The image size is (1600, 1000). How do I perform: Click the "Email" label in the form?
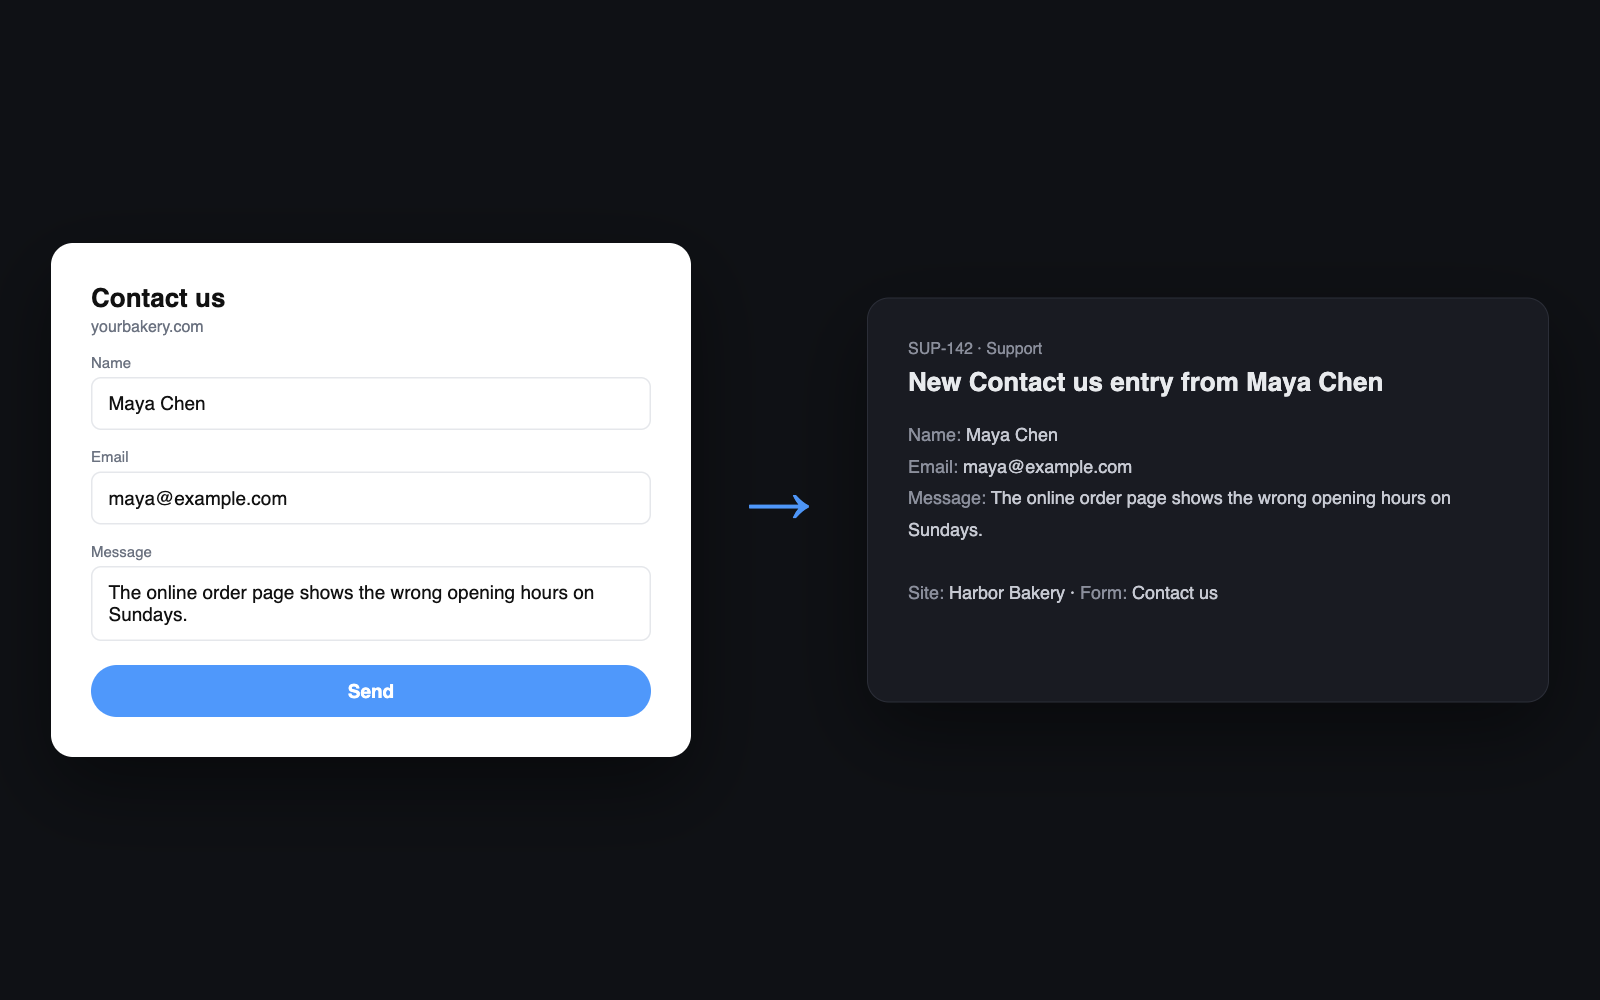(x=110, y=457)
